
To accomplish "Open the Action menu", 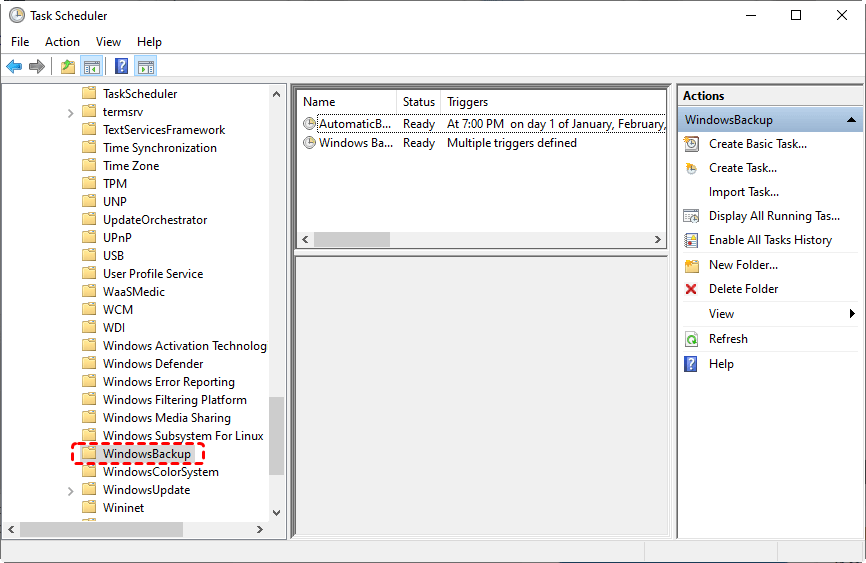I will (62, 42).
